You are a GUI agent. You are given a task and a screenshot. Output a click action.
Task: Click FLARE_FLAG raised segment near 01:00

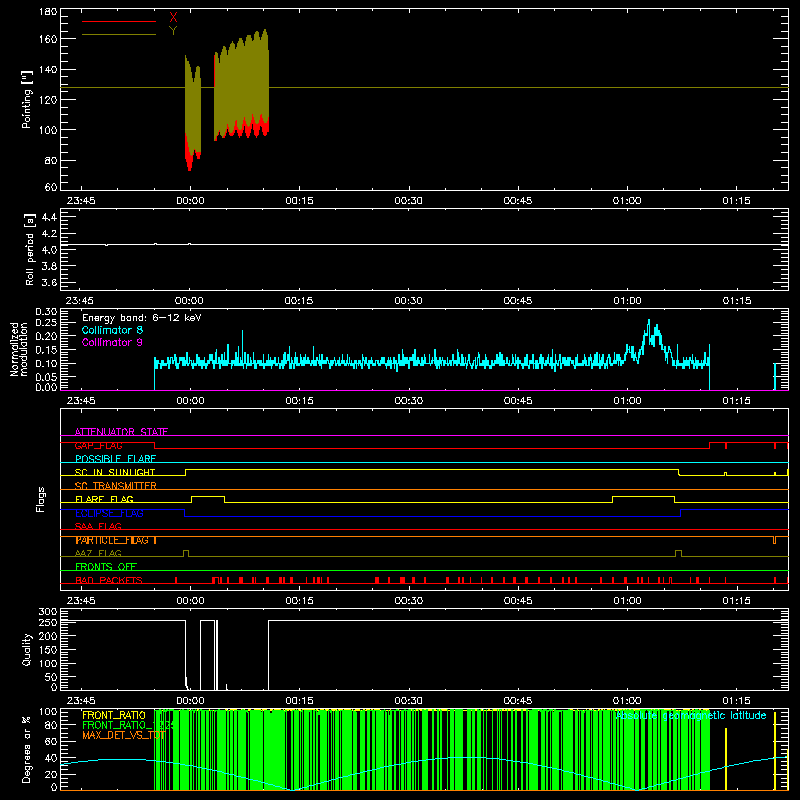pyautogui.click(x=643, y=496)
